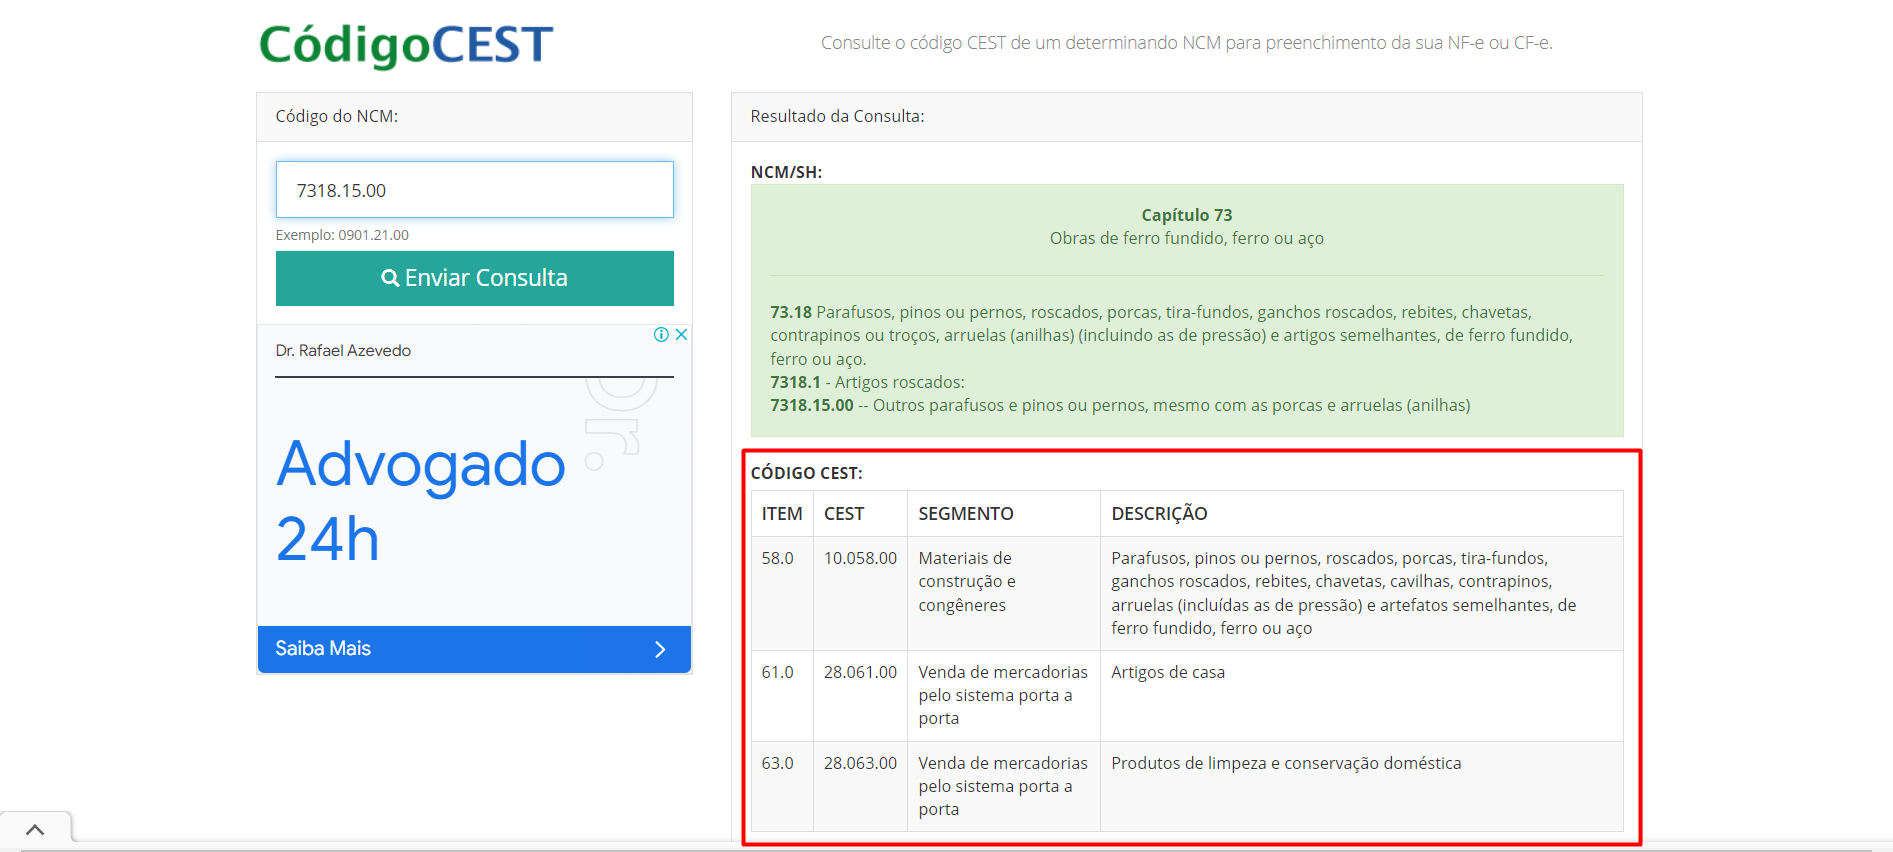Click the 'Código do NCM:' panel label
This screenshot has height=852, width=1893.
pyautogui.click(x=337, y=116)
